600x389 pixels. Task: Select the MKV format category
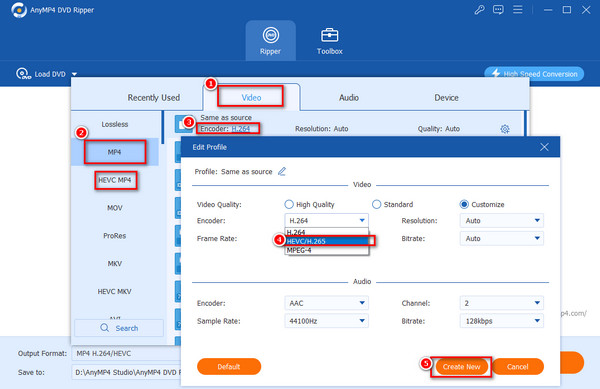coord(115,264)
